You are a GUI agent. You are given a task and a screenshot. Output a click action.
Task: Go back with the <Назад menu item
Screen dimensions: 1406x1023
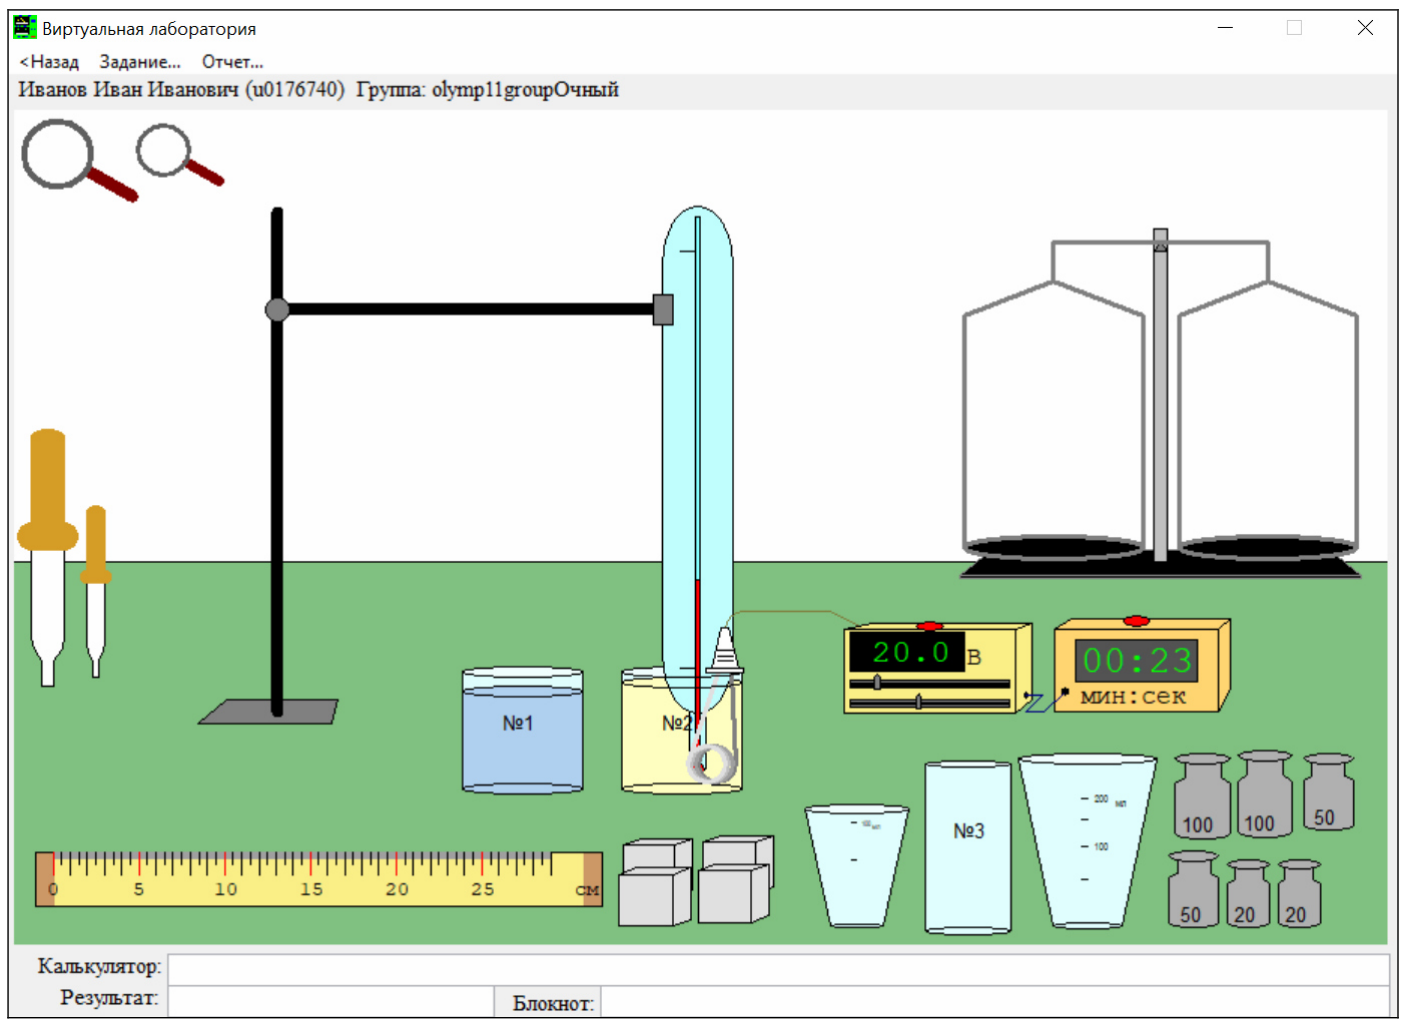pos(49,62)
